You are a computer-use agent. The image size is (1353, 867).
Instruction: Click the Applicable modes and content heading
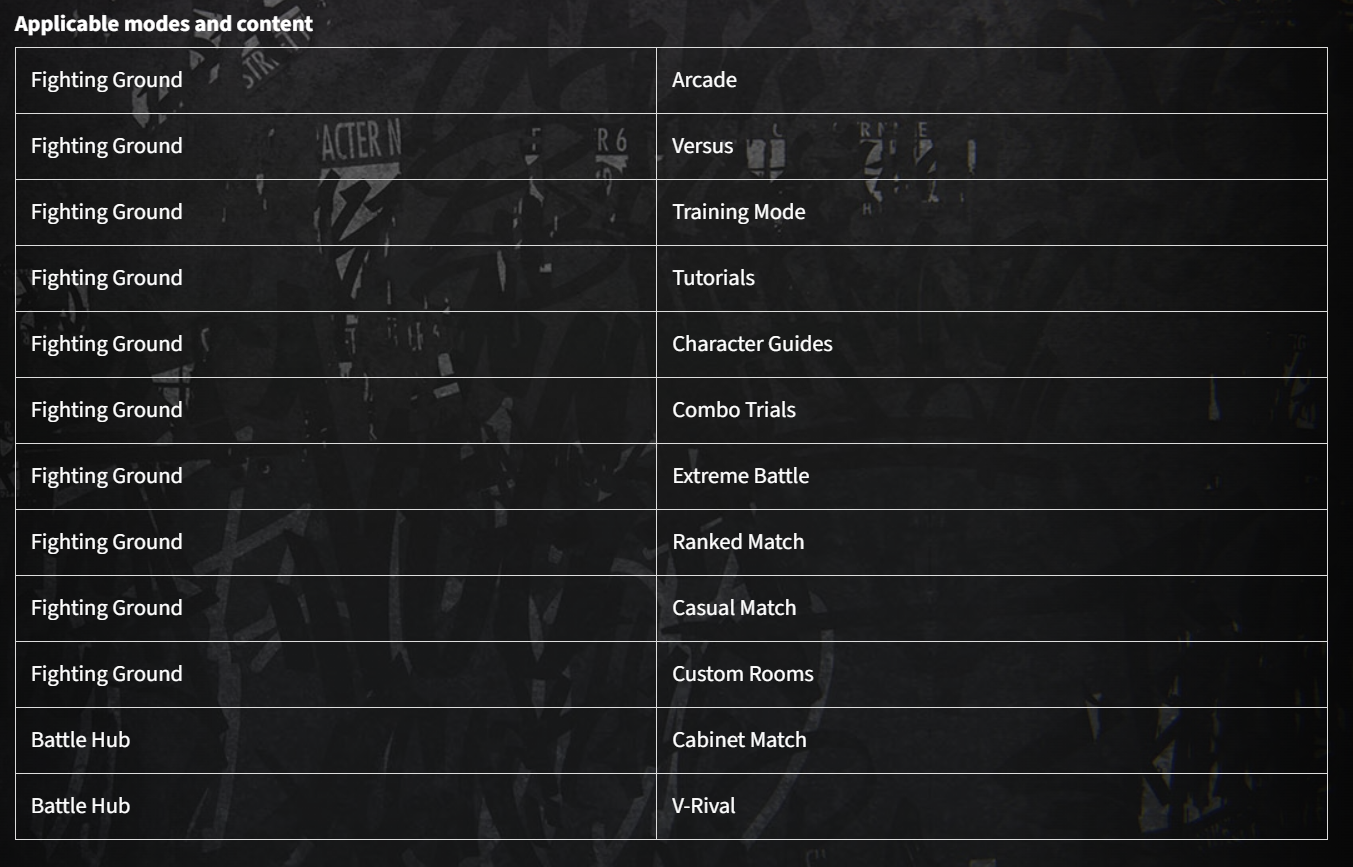coord(163,24)
